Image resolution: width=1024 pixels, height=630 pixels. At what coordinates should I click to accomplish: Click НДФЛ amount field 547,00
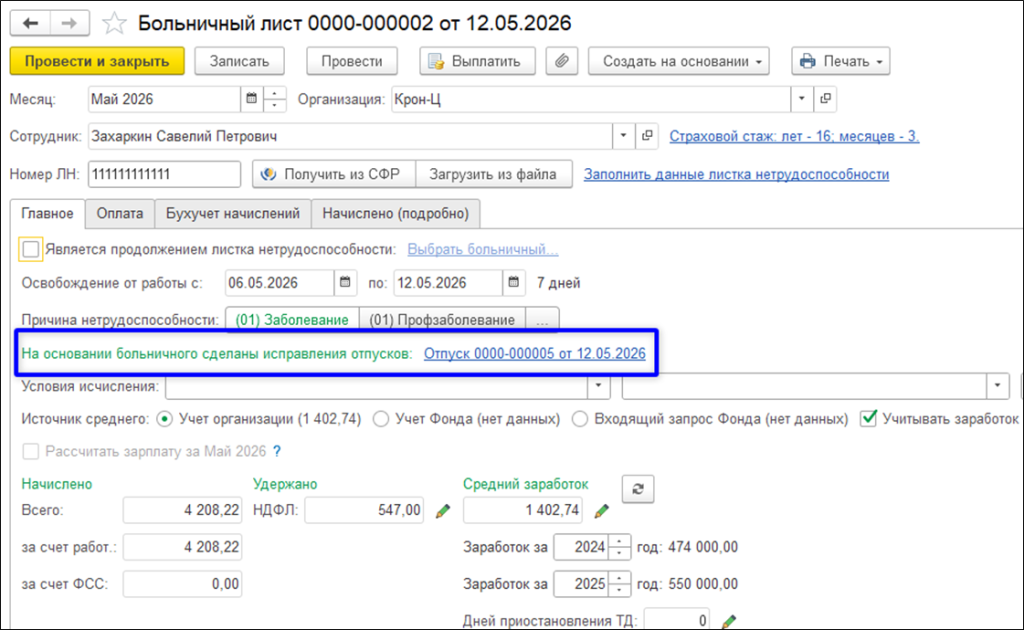(364, 510)
